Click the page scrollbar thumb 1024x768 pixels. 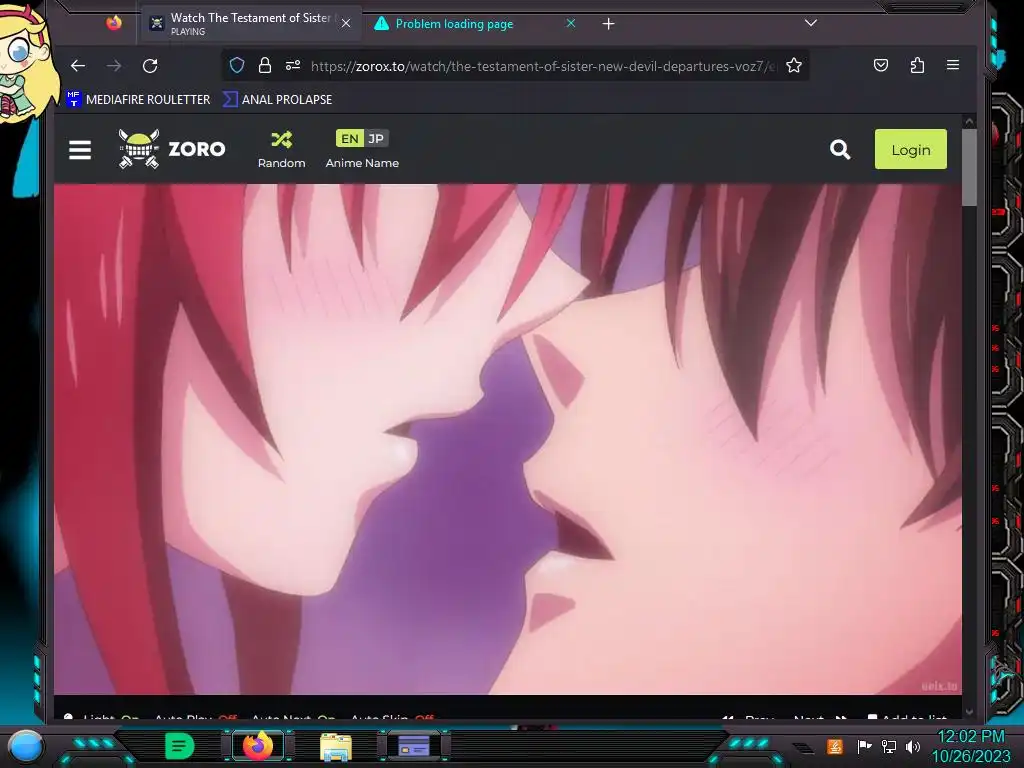click(x=969, y=167)
